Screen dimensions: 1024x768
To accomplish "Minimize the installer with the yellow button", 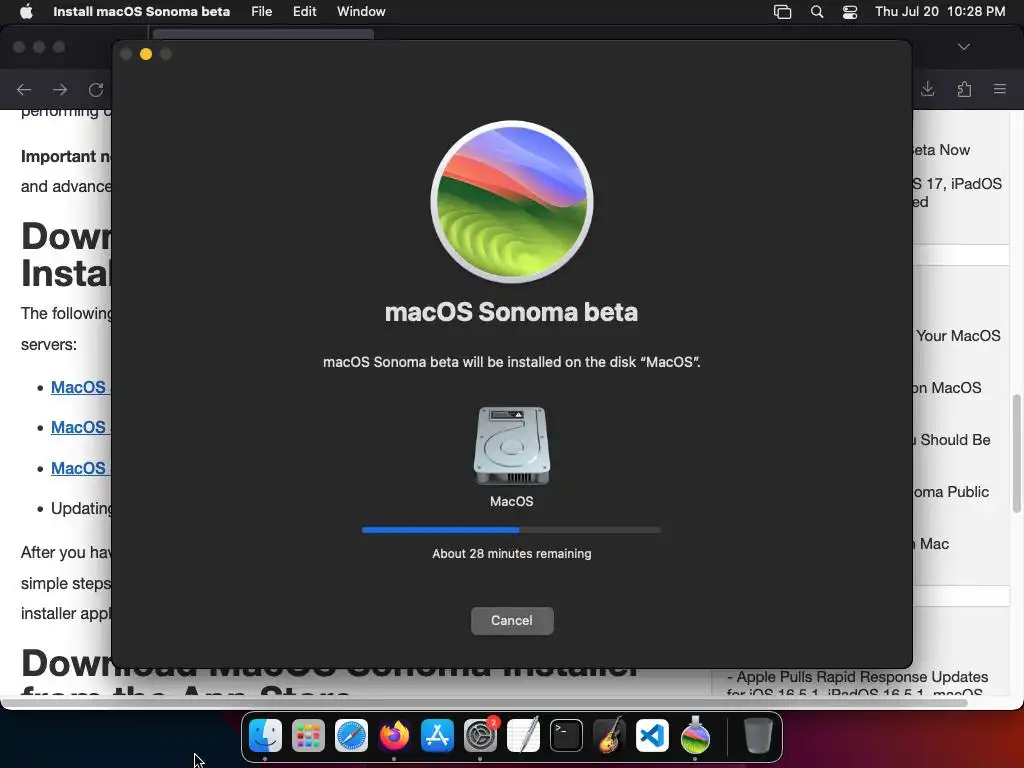I will click(x=146, y=54).
